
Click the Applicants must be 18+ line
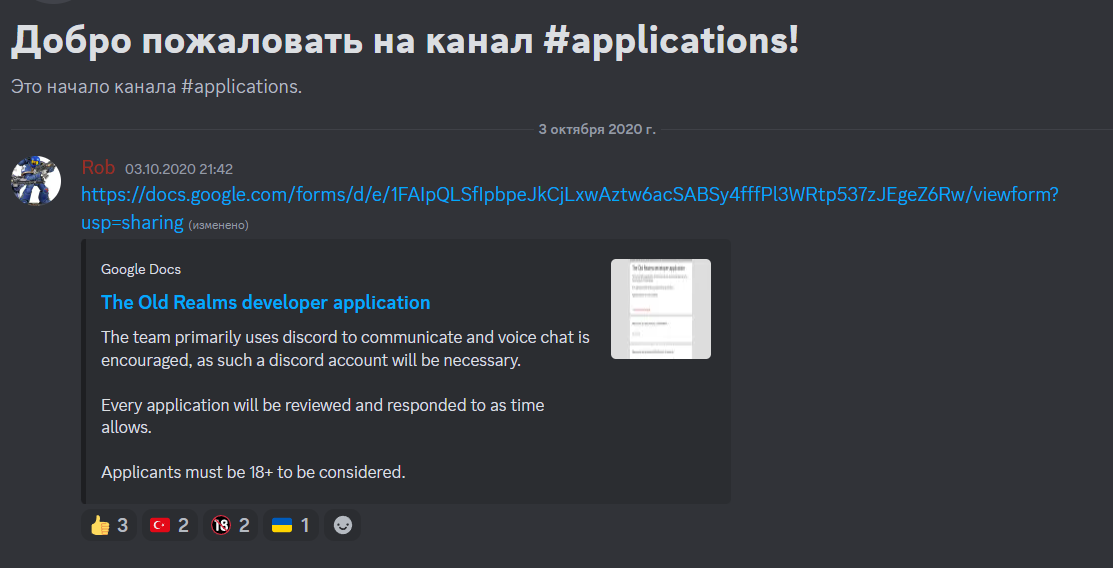tap(253, 472)
